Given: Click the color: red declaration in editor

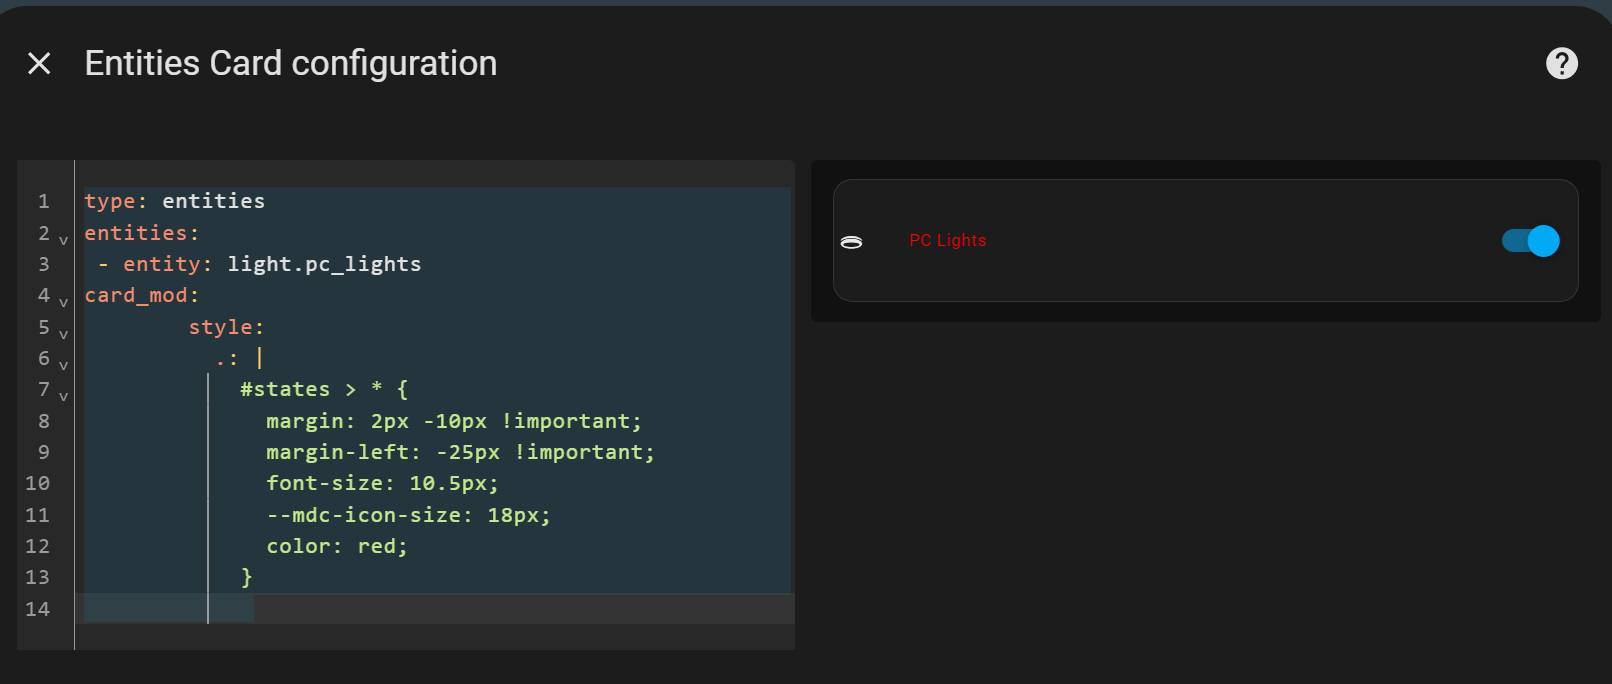Looking at the screenshot, I should click(336, 546).
